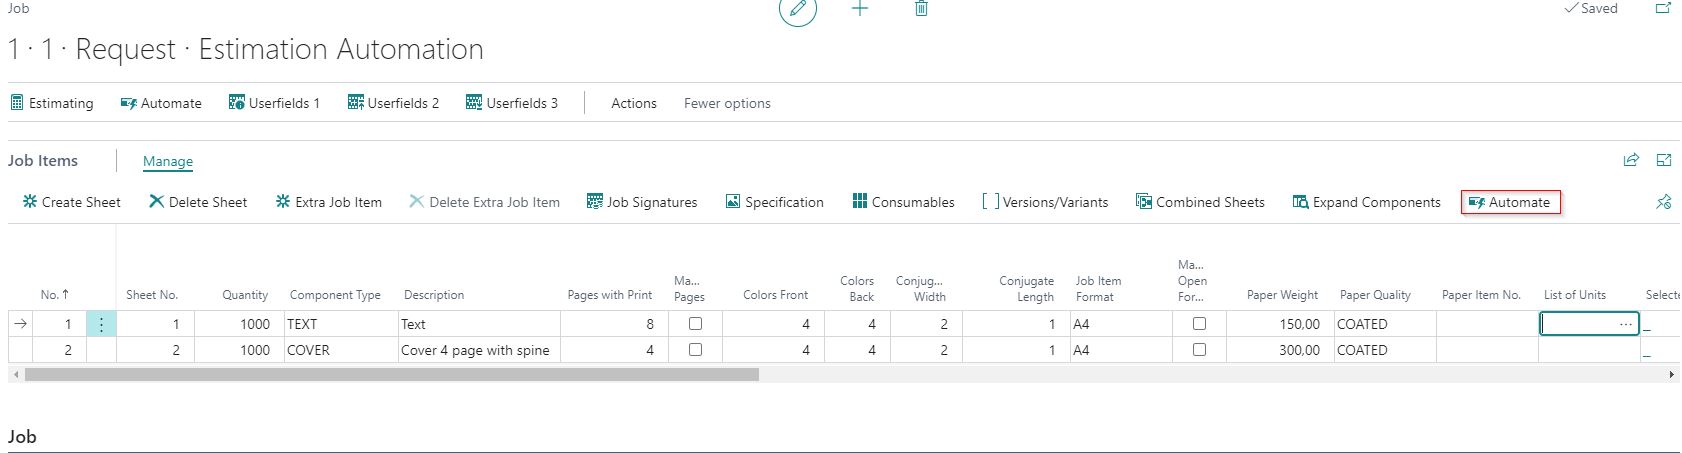Image resolution: width=1682 pixels, height=453 pixels.
Task: Open Combined Sheets
Action: [1200, 202]
